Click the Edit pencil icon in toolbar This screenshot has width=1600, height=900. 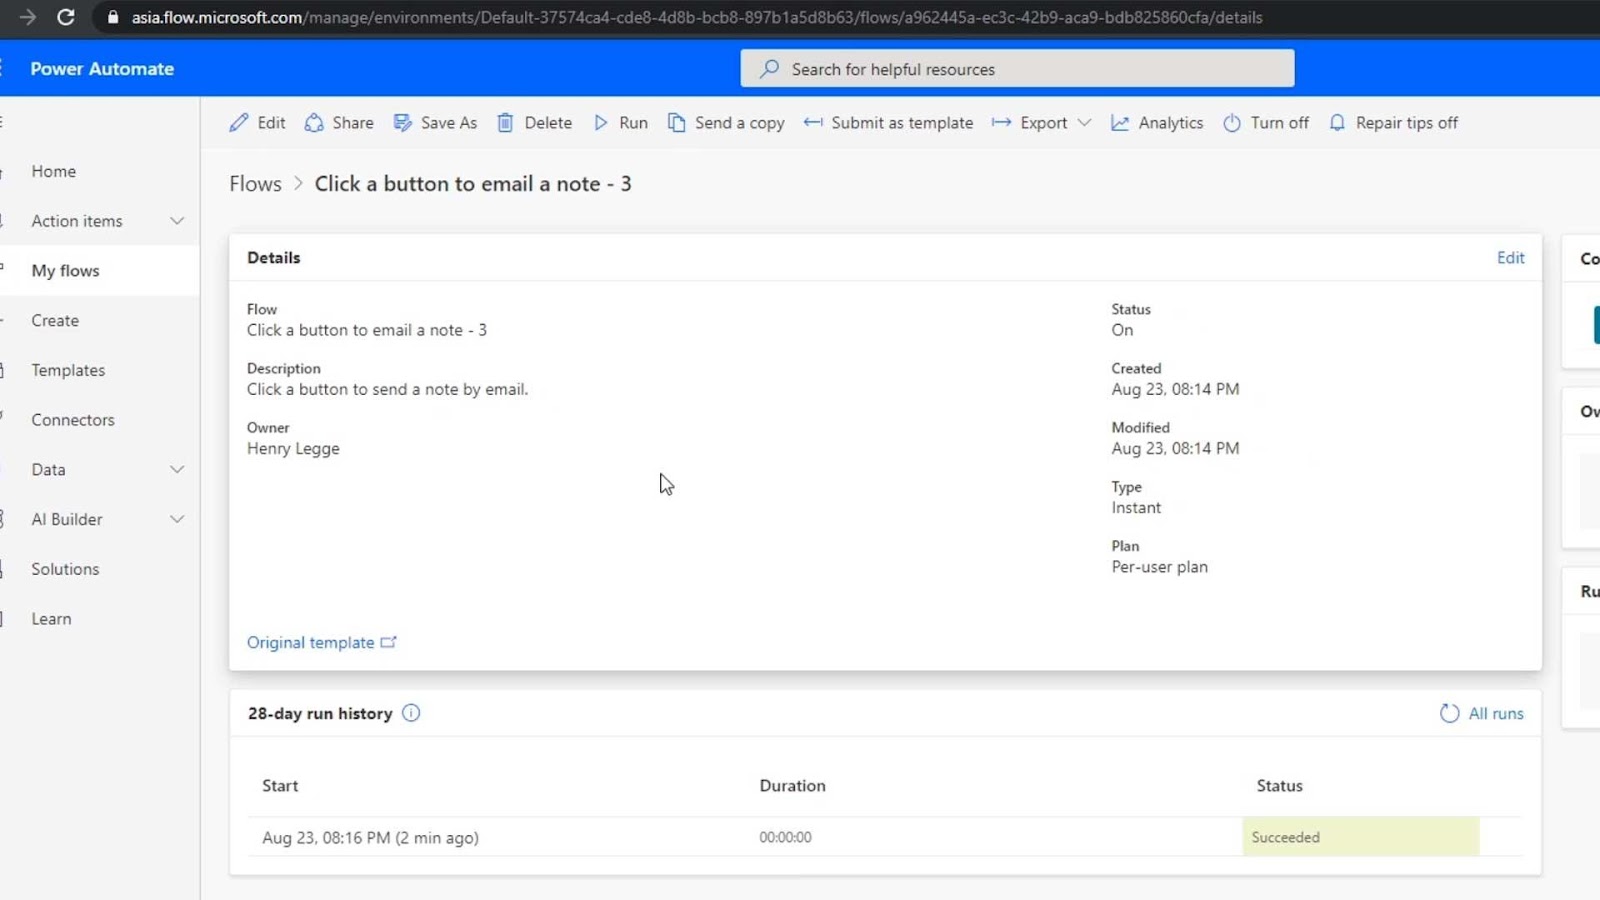(x=238, y=123)
